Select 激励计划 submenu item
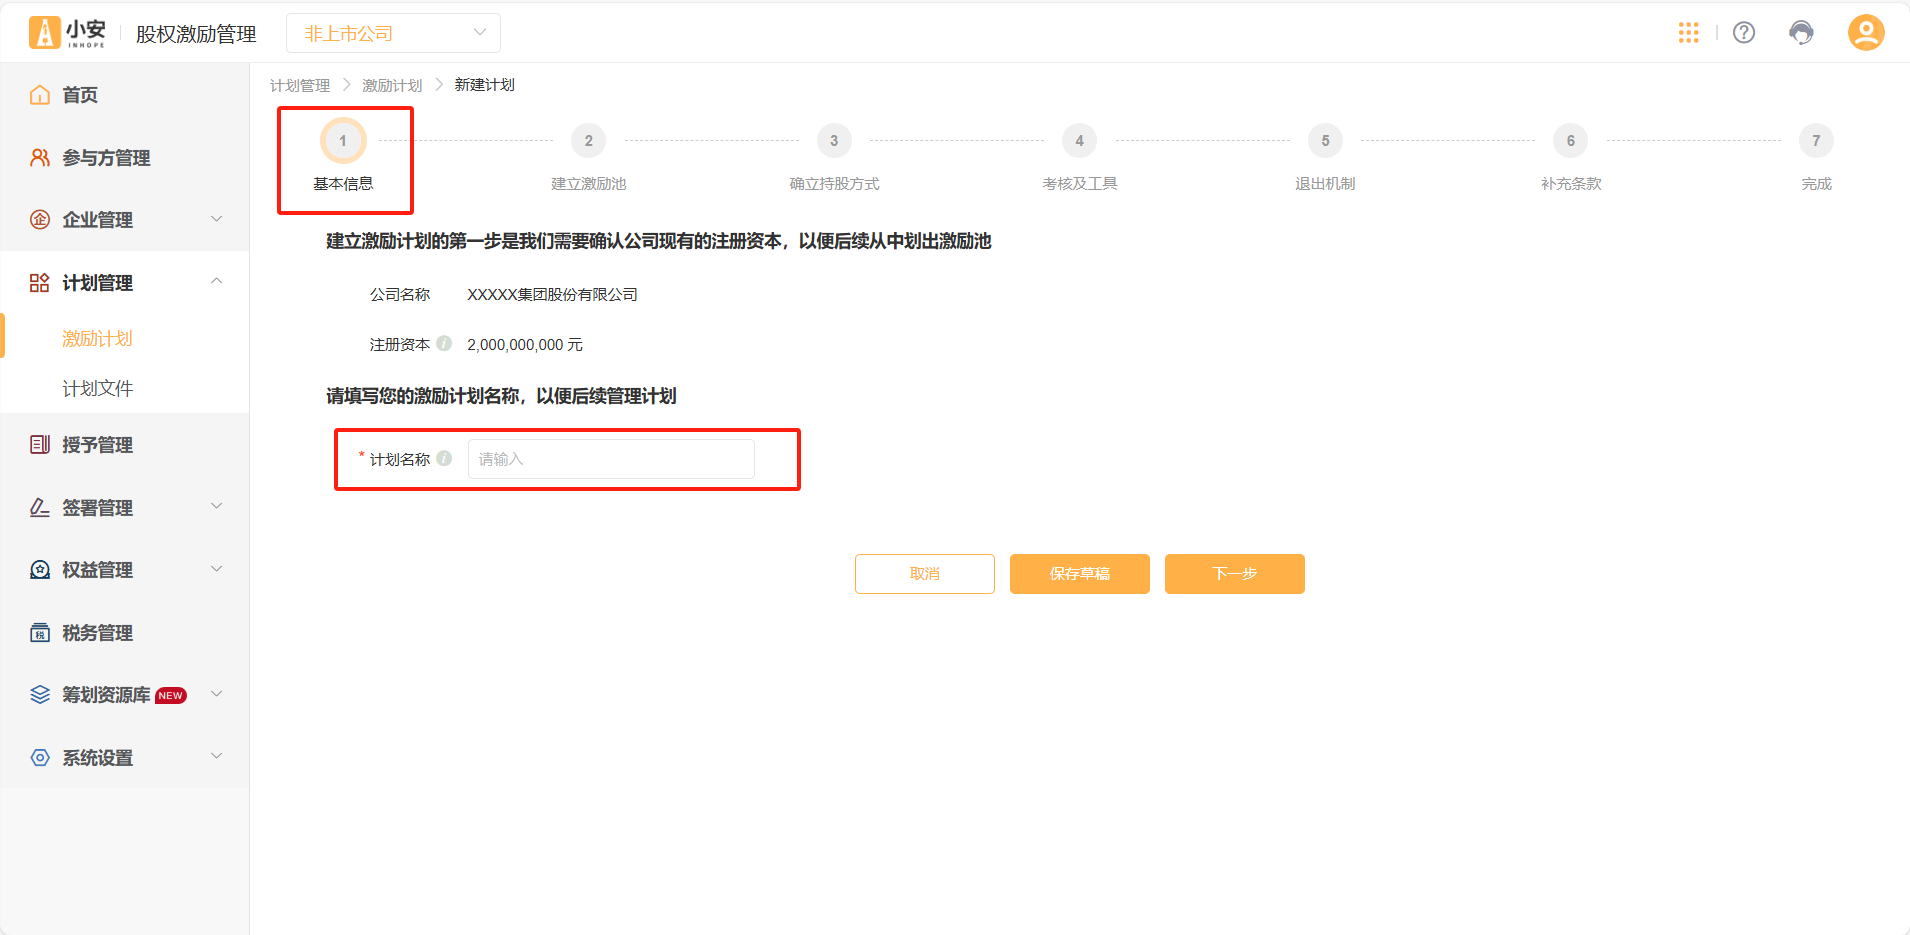 pyautogui.click(x=97, y=339)
